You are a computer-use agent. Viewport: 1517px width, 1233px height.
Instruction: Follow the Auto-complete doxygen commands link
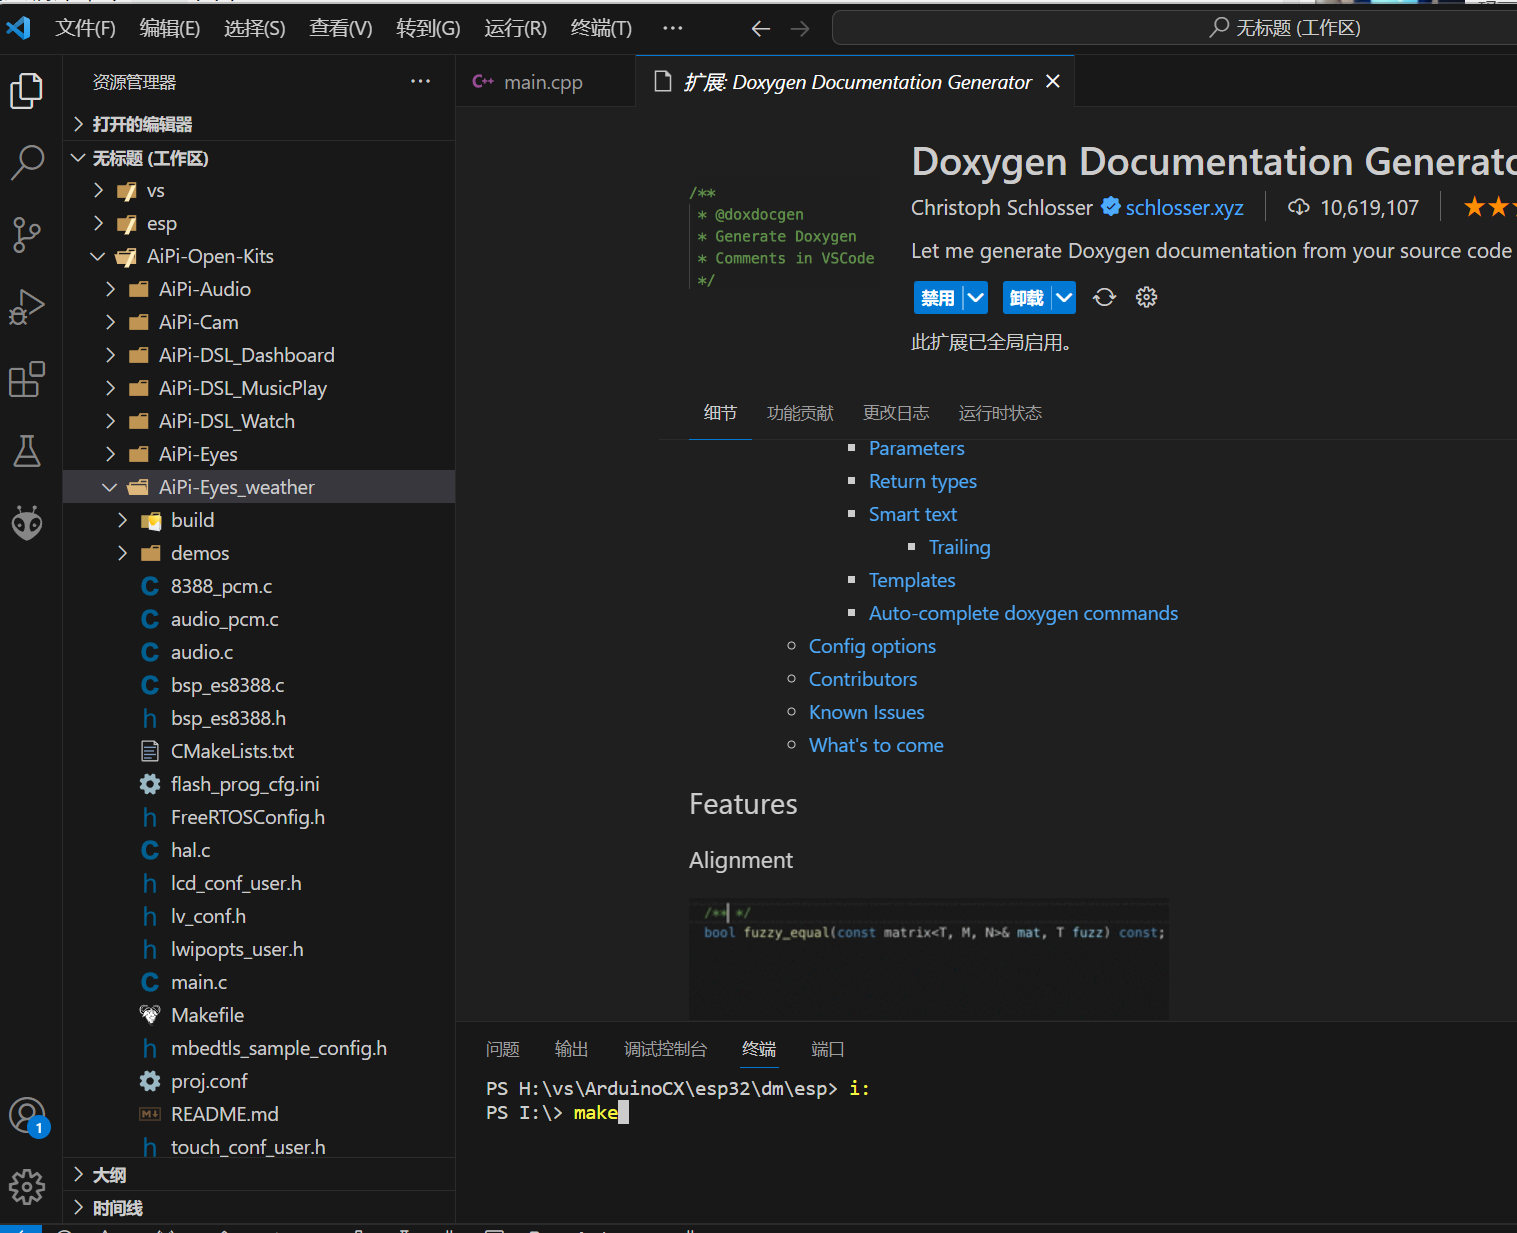pos(1023,613)
